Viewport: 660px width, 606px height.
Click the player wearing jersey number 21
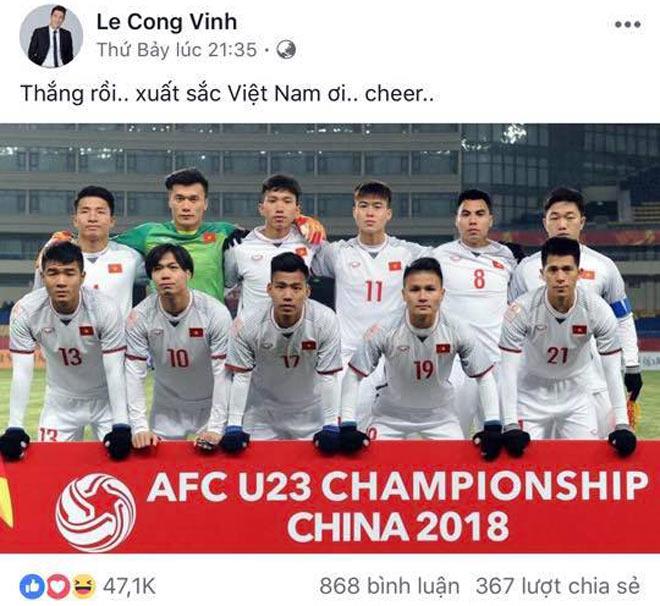562,340
